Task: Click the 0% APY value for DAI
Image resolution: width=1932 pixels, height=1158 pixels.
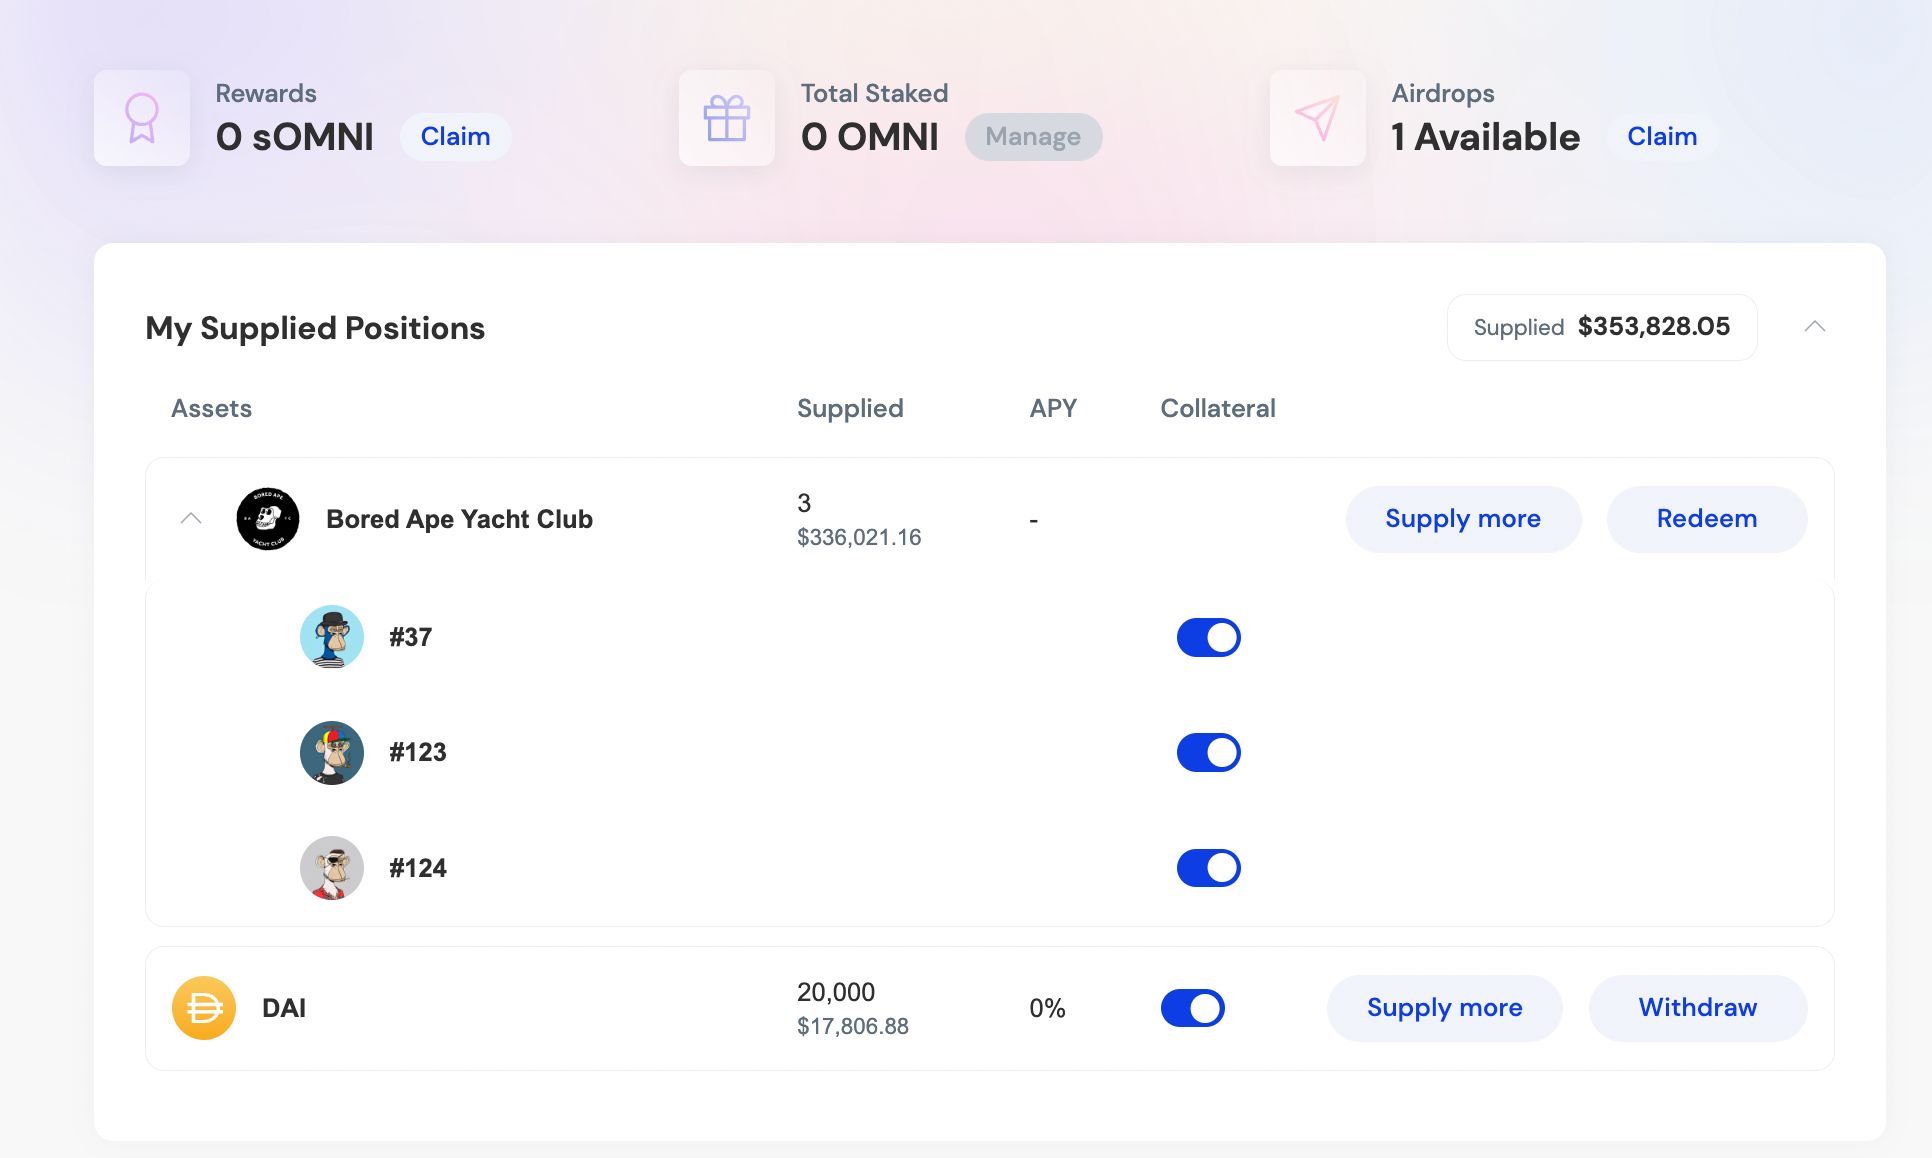Action: pyautogui.click(x=1048, y=1008)
